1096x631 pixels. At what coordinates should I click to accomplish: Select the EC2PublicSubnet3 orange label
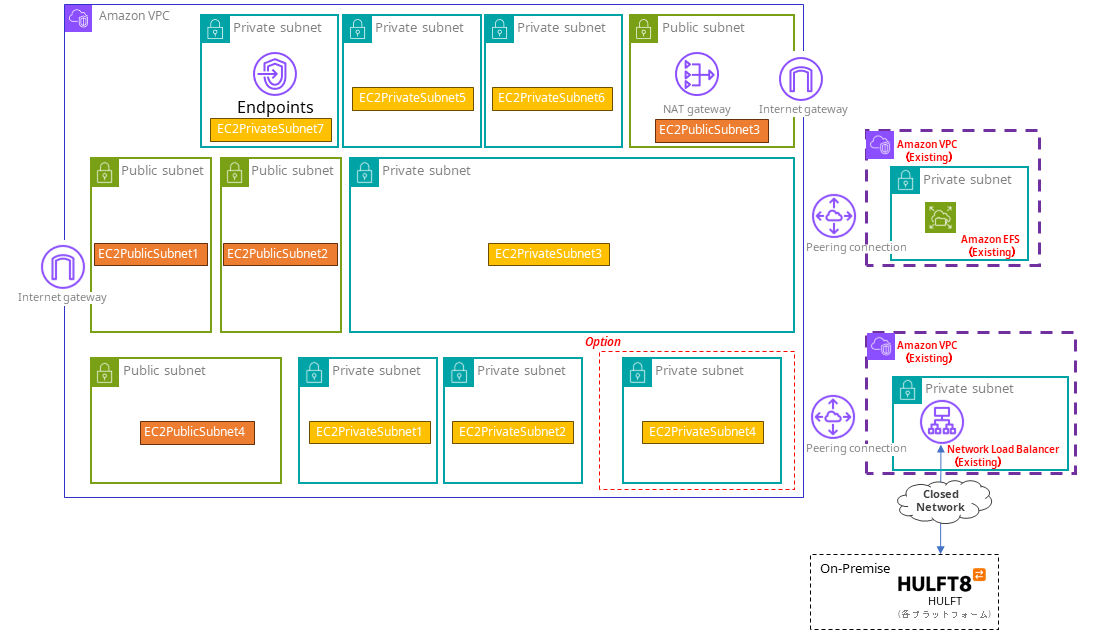712,131
